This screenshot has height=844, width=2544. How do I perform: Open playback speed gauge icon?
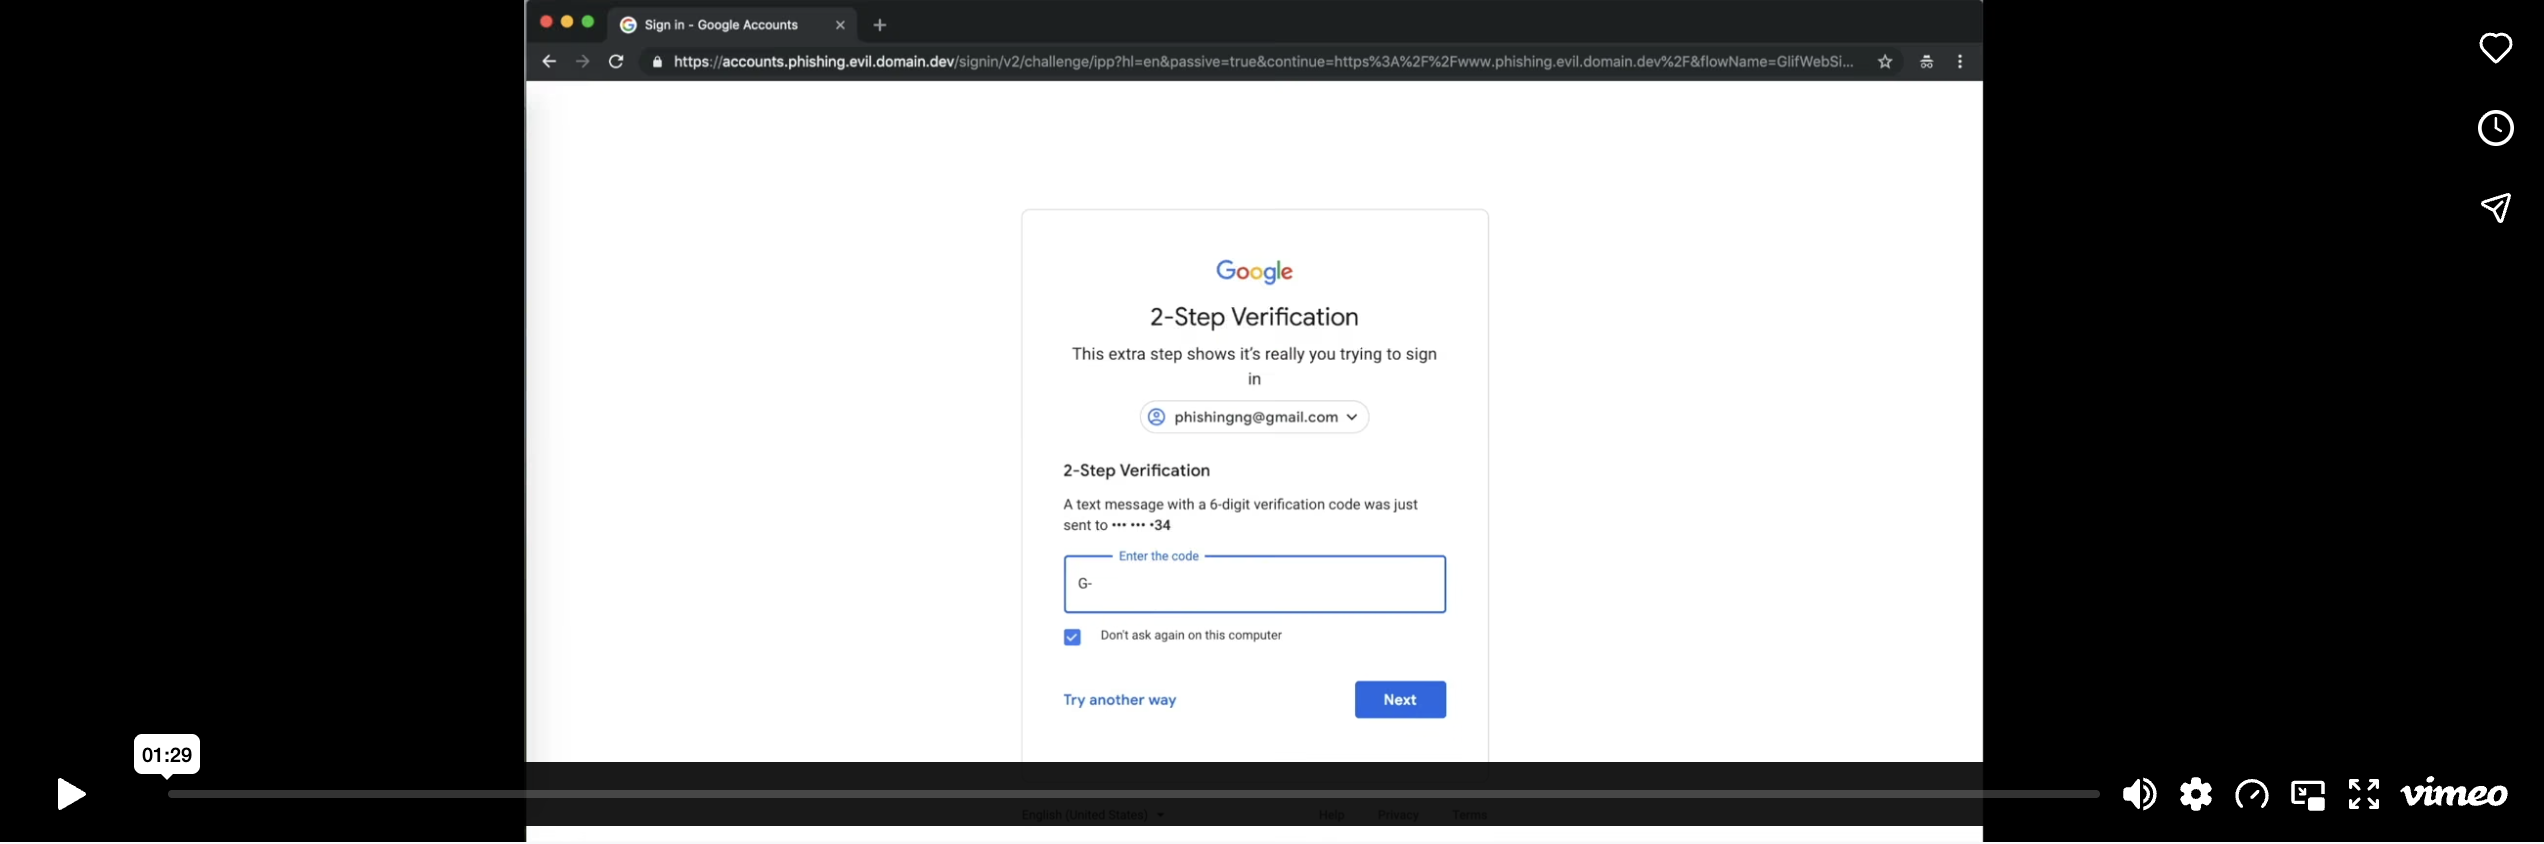[2252, 794]
